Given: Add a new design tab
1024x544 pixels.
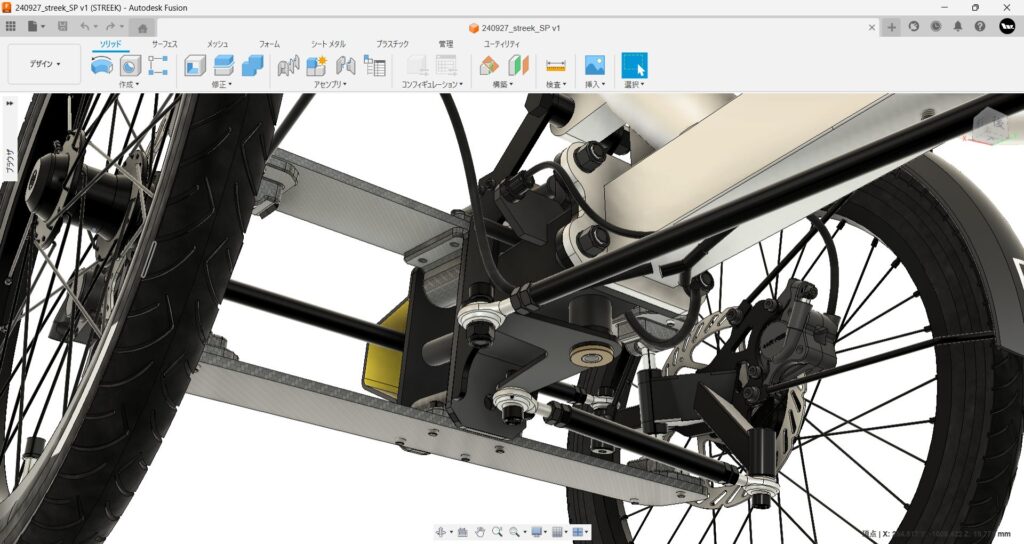Looking at the screenshot, I should [x=891, y=27].
